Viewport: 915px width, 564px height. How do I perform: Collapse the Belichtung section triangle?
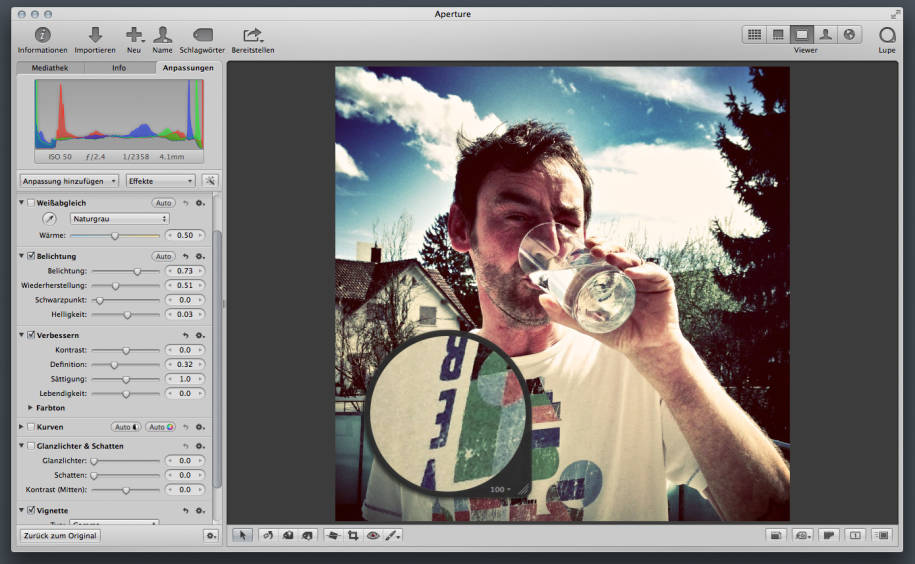click(x=21, y=255)
